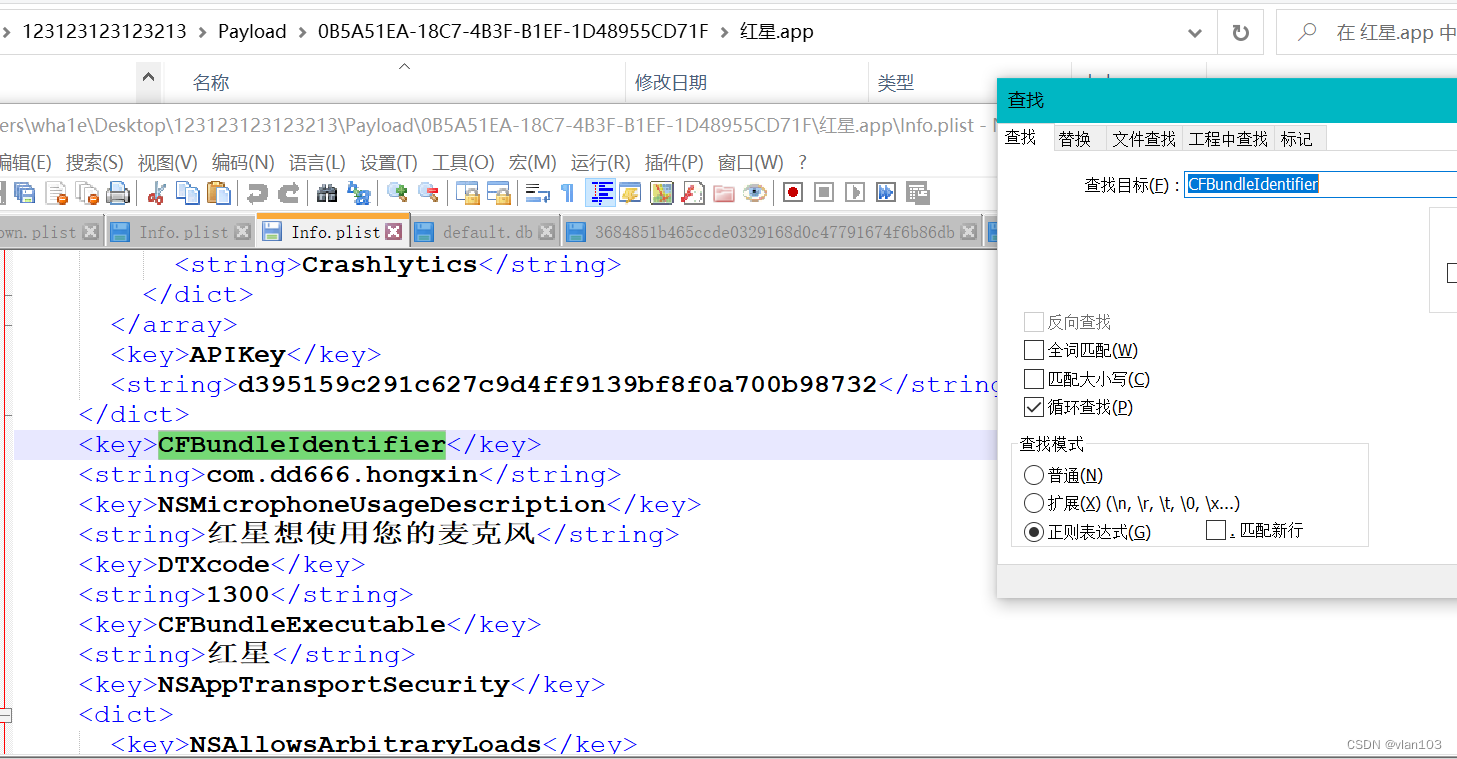
Task: Click the Undo arrow icon
Action: pos(257,192)
